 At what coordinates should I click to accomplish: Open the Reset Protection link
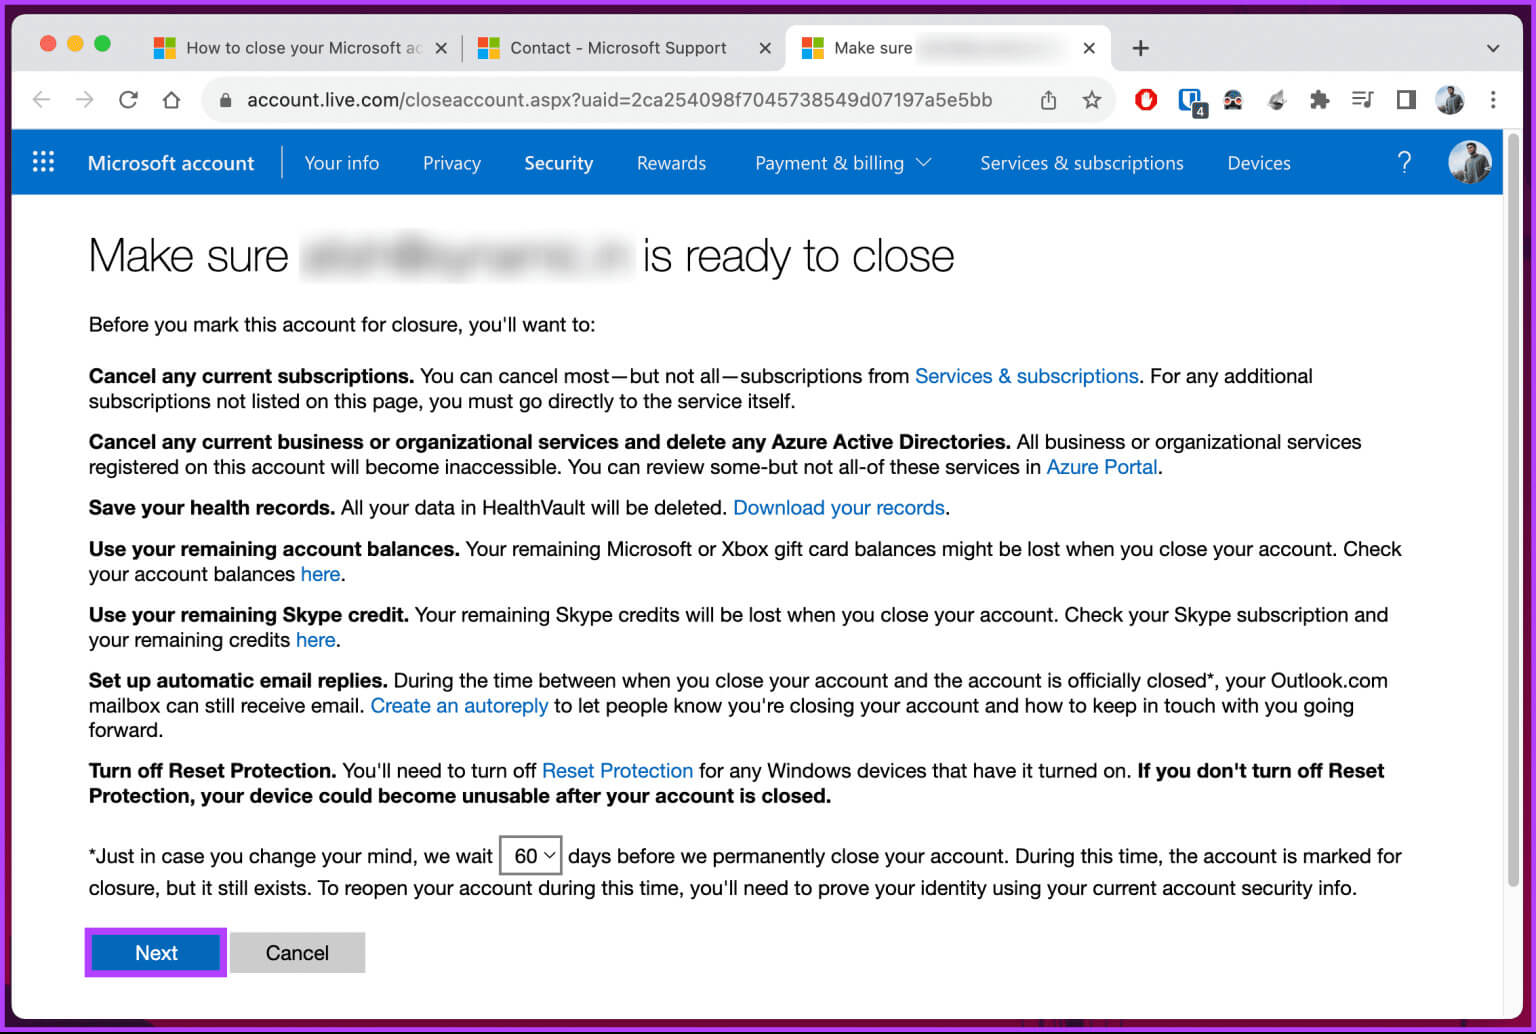617,771
